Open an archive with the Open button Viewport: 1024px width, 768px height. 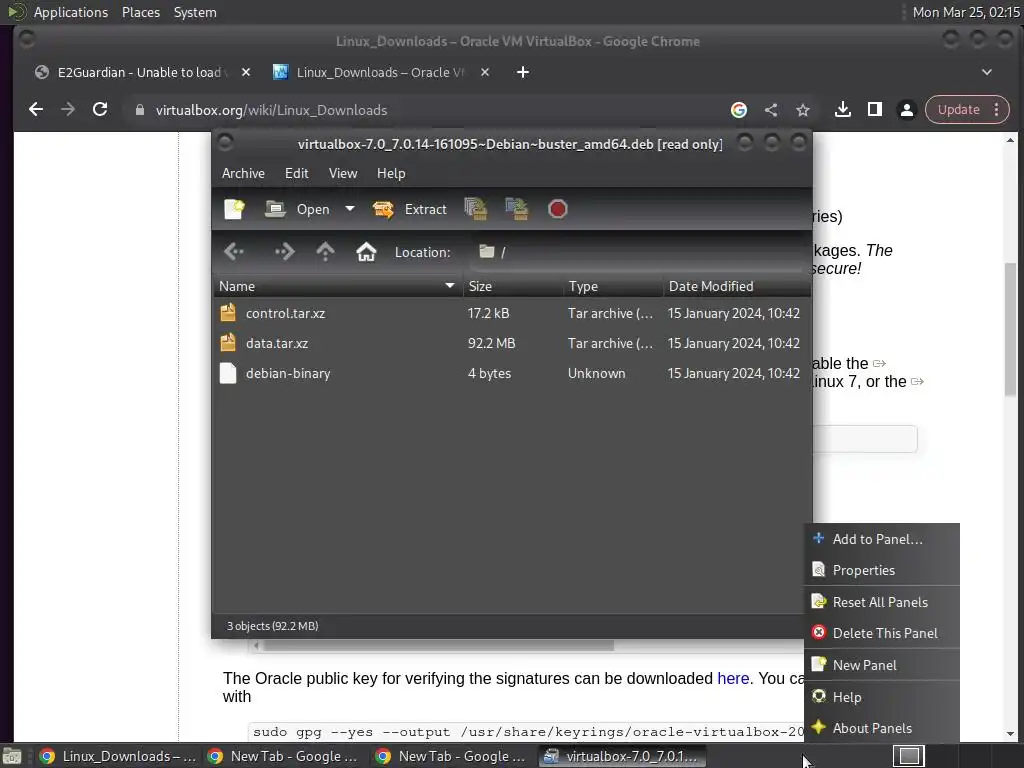297,209
